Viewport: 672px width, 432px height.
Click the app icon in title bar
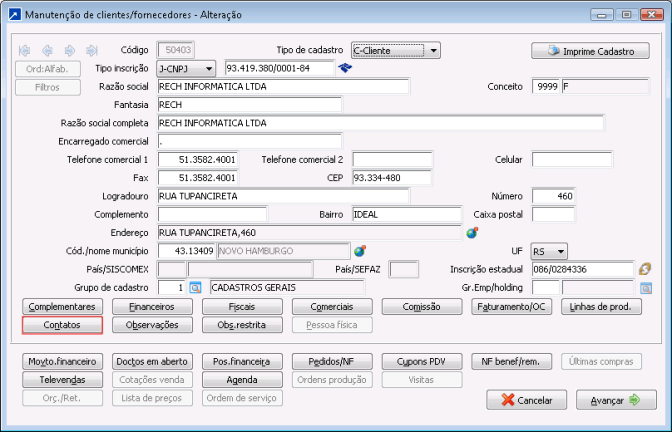pos(15,15)
